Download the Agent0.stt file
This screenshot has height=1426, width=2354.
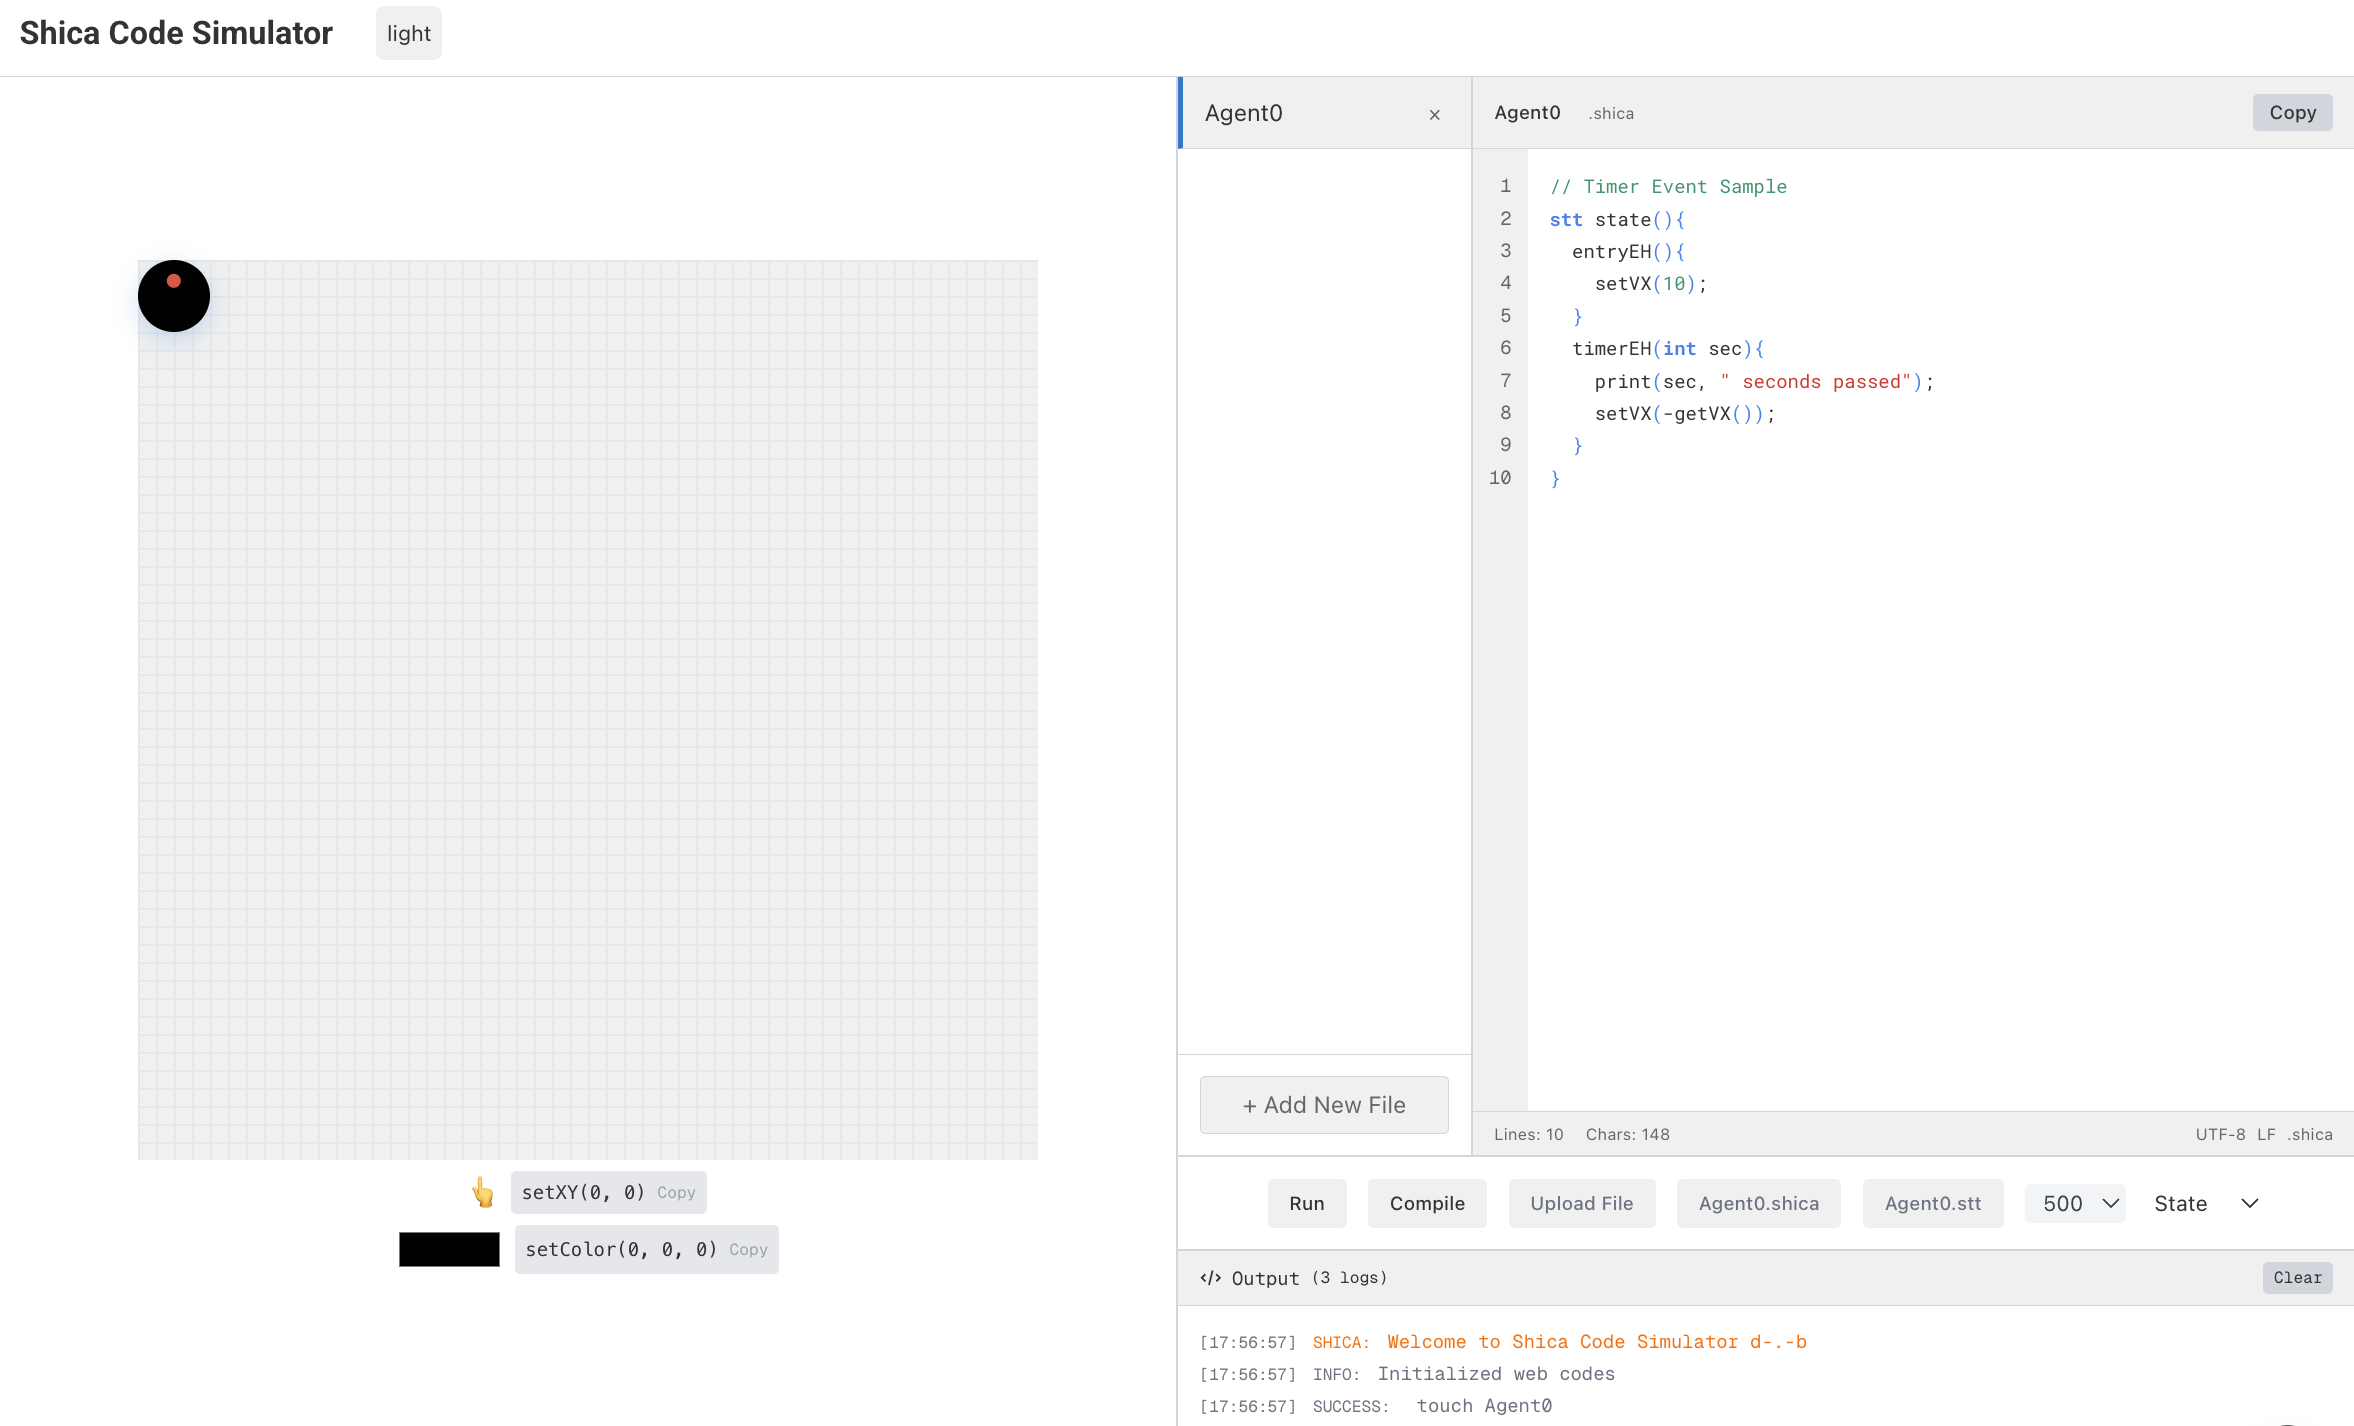(1932, 1203)
